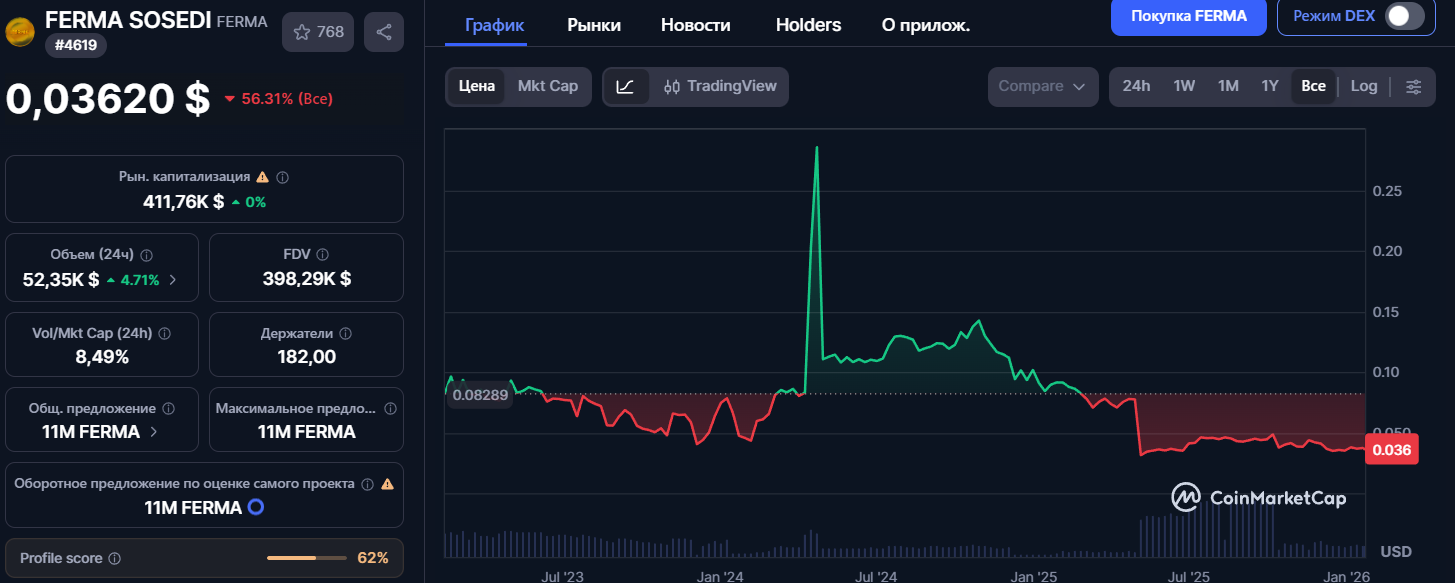Click the Profile score progress bar
This screenshot has width=1455, height=583.
click(306, 558)
